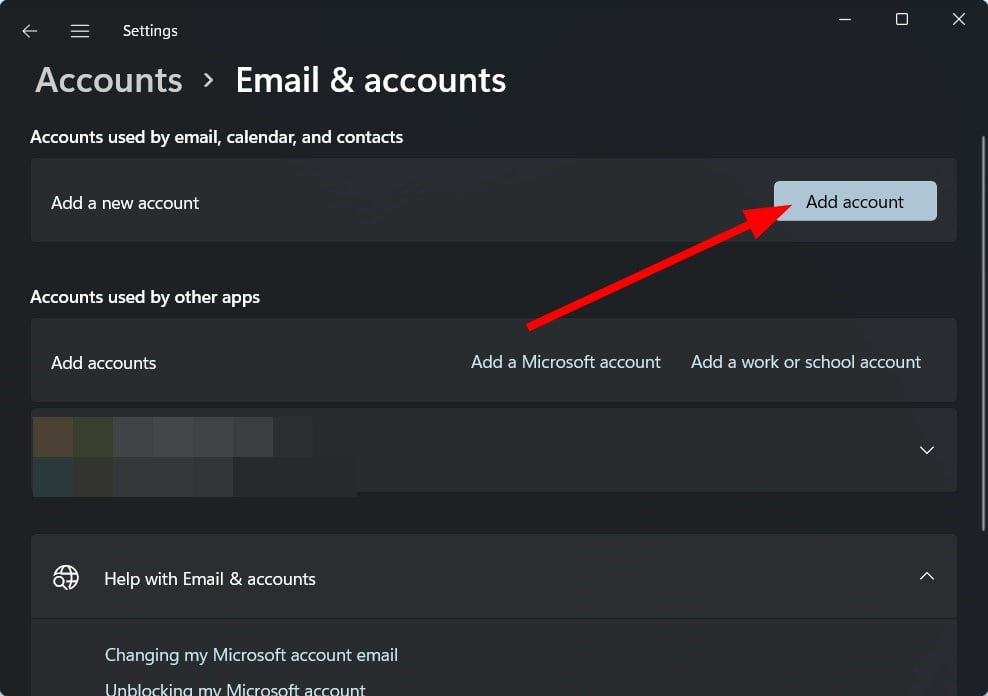The image size is (988, 696).
Task: Close the Settings window
Action: (958, 20)
